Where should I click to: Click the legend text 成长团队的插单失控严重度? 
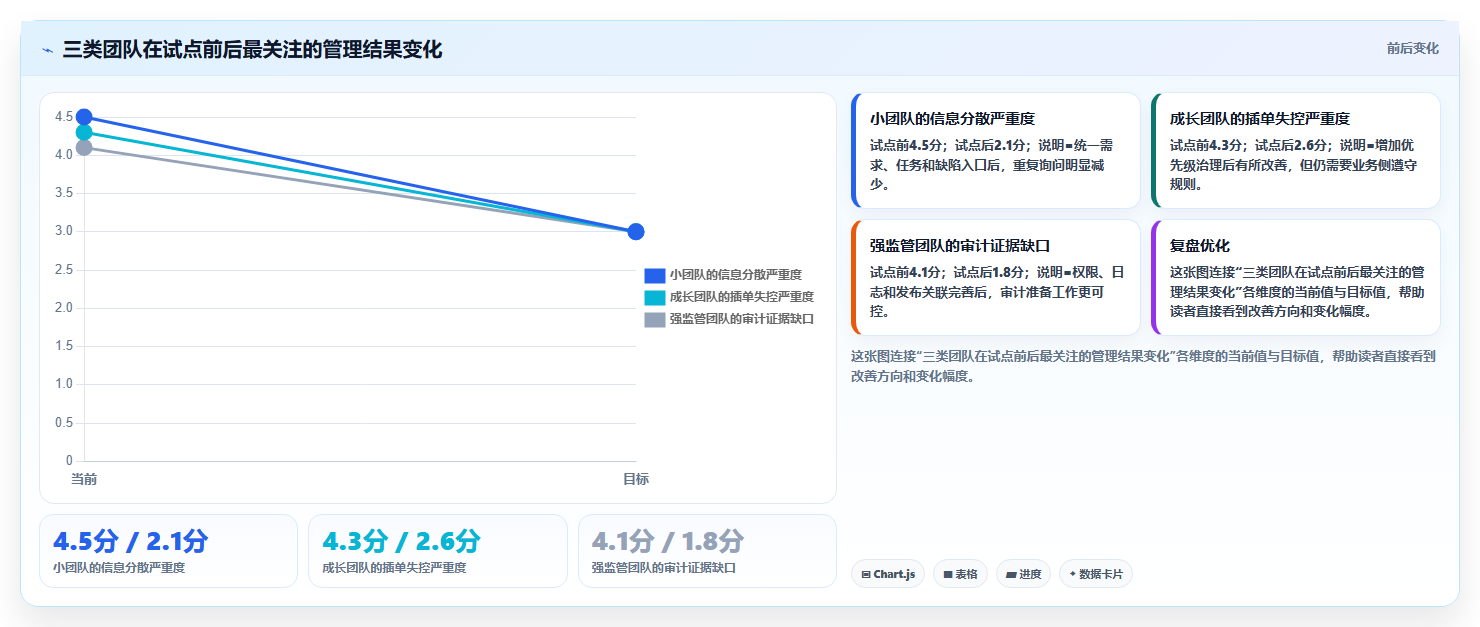pyautogui.click(x=742, y=297)
